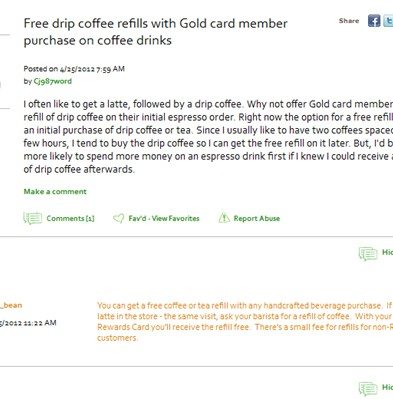Click the heart icon next to Fav'd

[118, 218]
